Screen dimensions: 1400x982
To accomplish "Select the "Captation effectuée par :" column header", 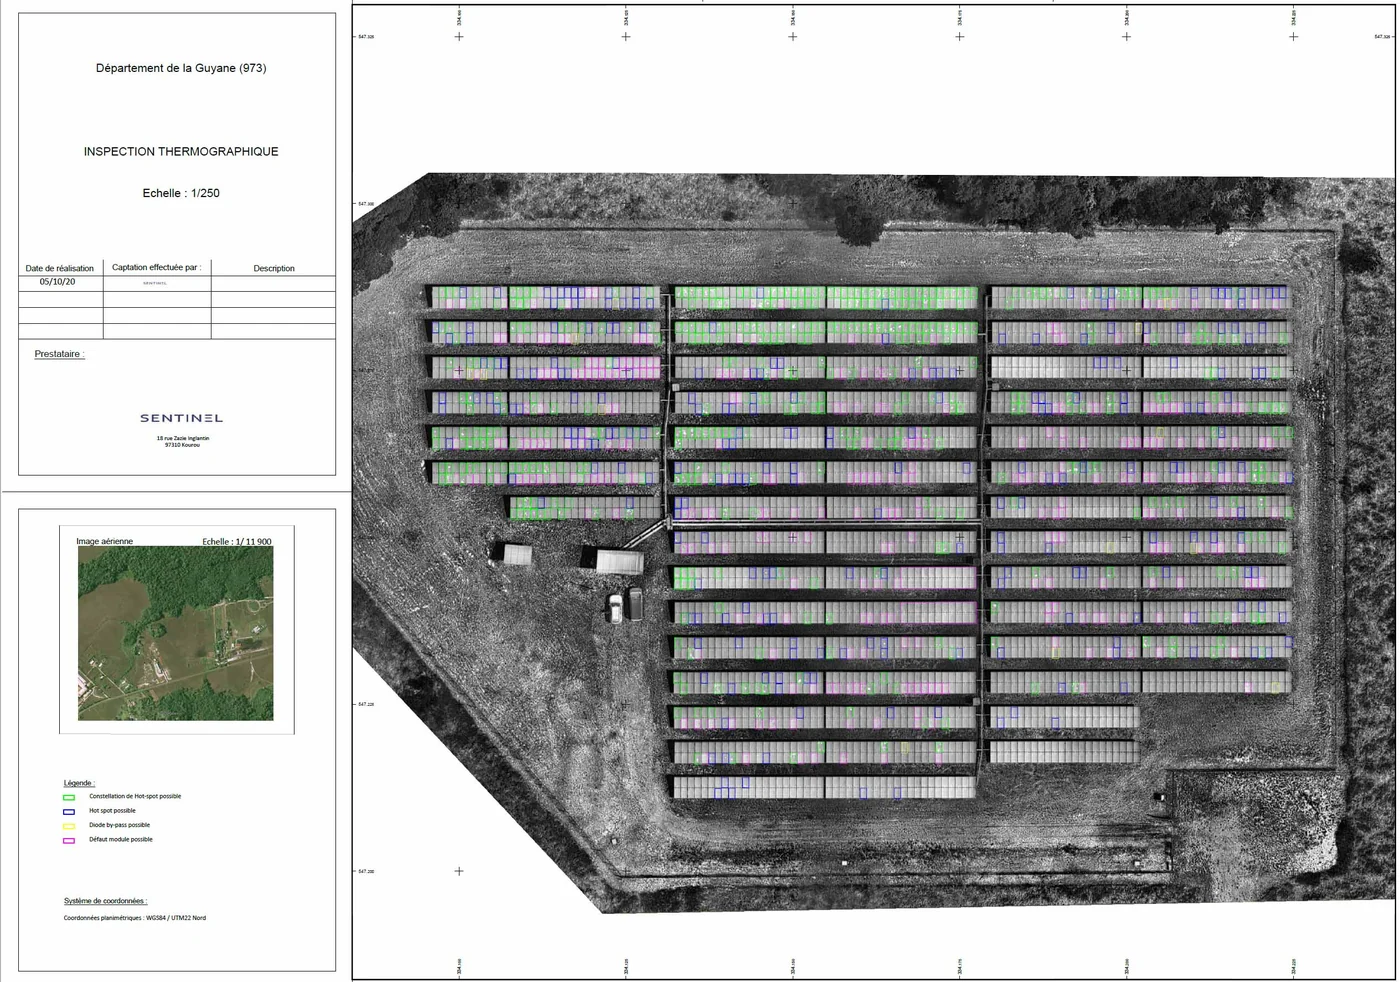I will 156,267.
